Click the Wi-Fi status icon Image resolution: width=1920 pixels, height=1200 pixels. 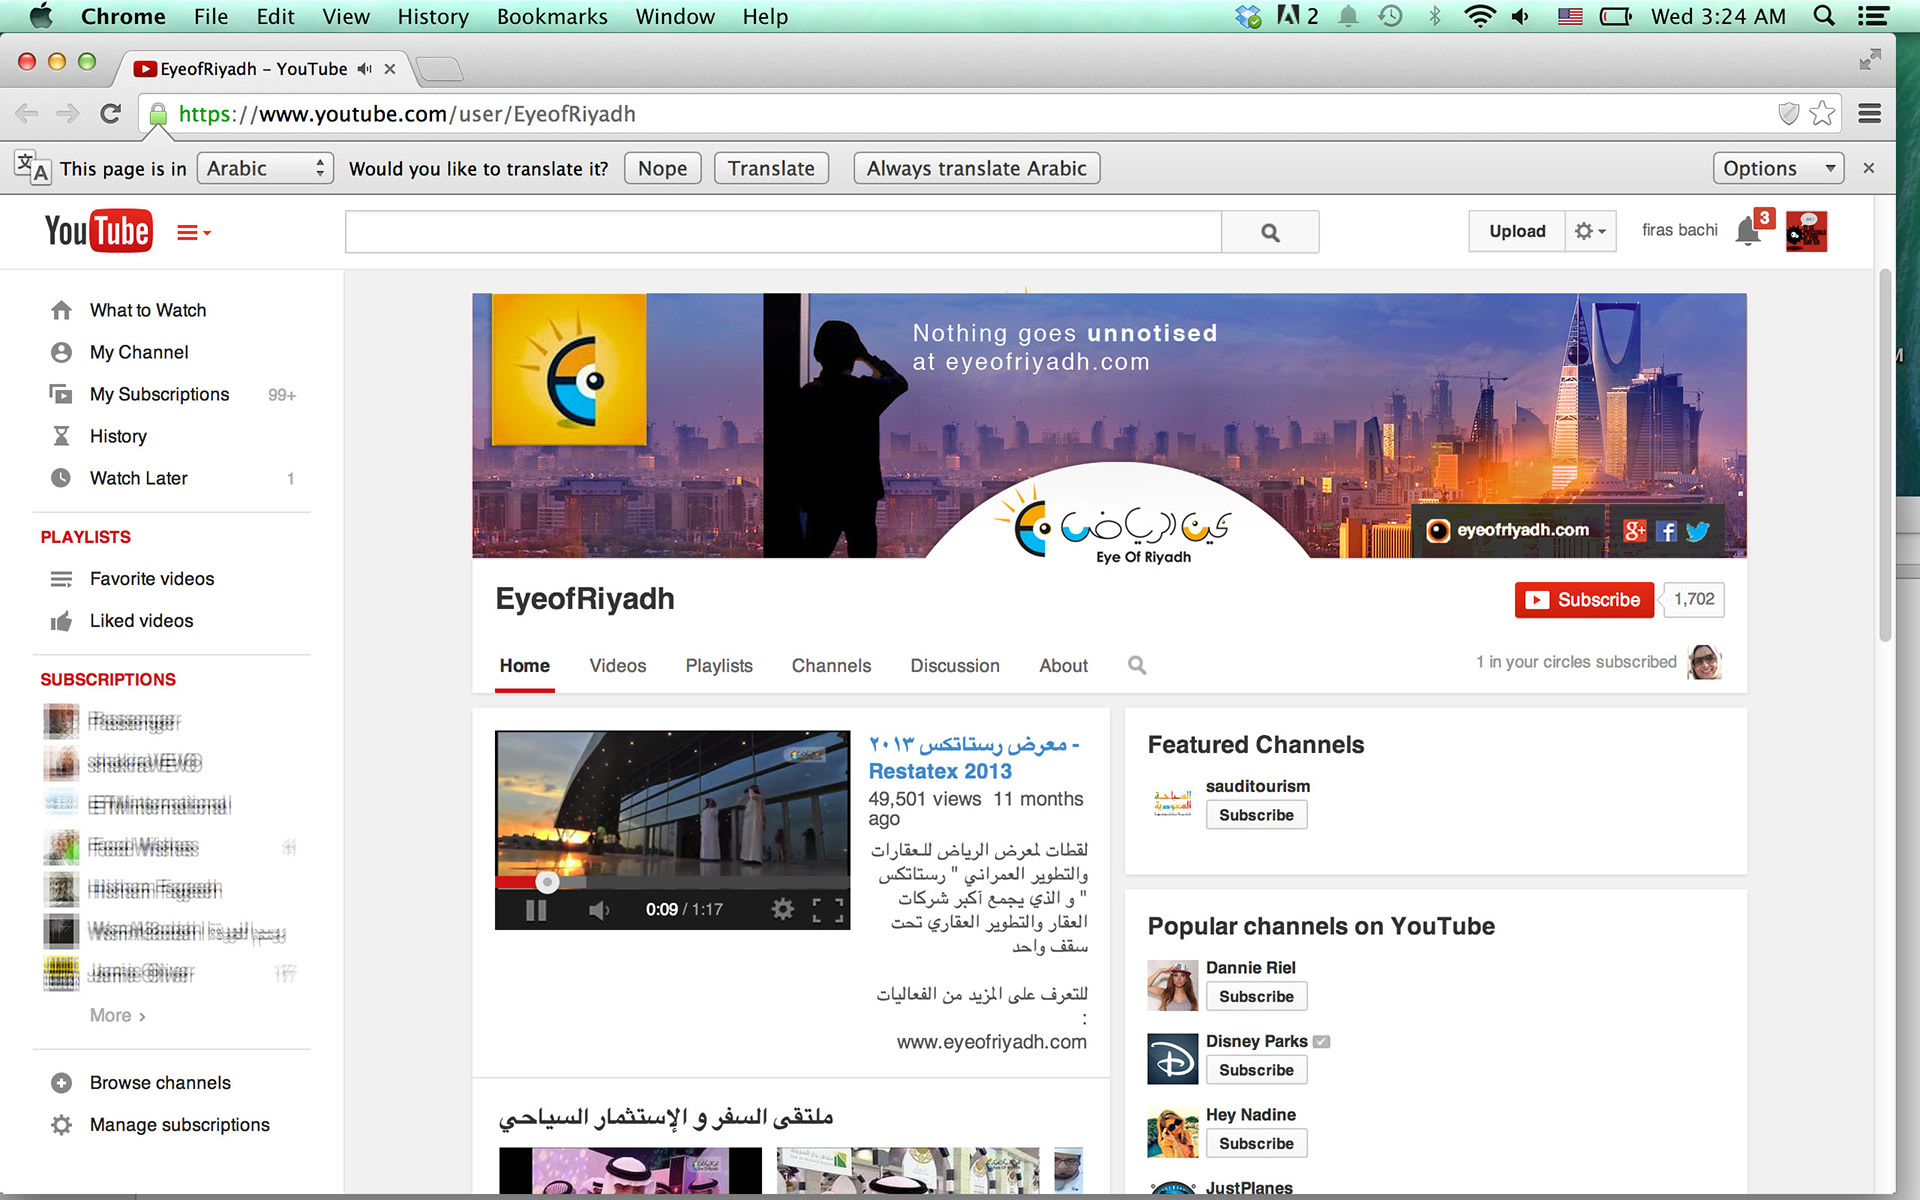click(x=1479, y=16)
